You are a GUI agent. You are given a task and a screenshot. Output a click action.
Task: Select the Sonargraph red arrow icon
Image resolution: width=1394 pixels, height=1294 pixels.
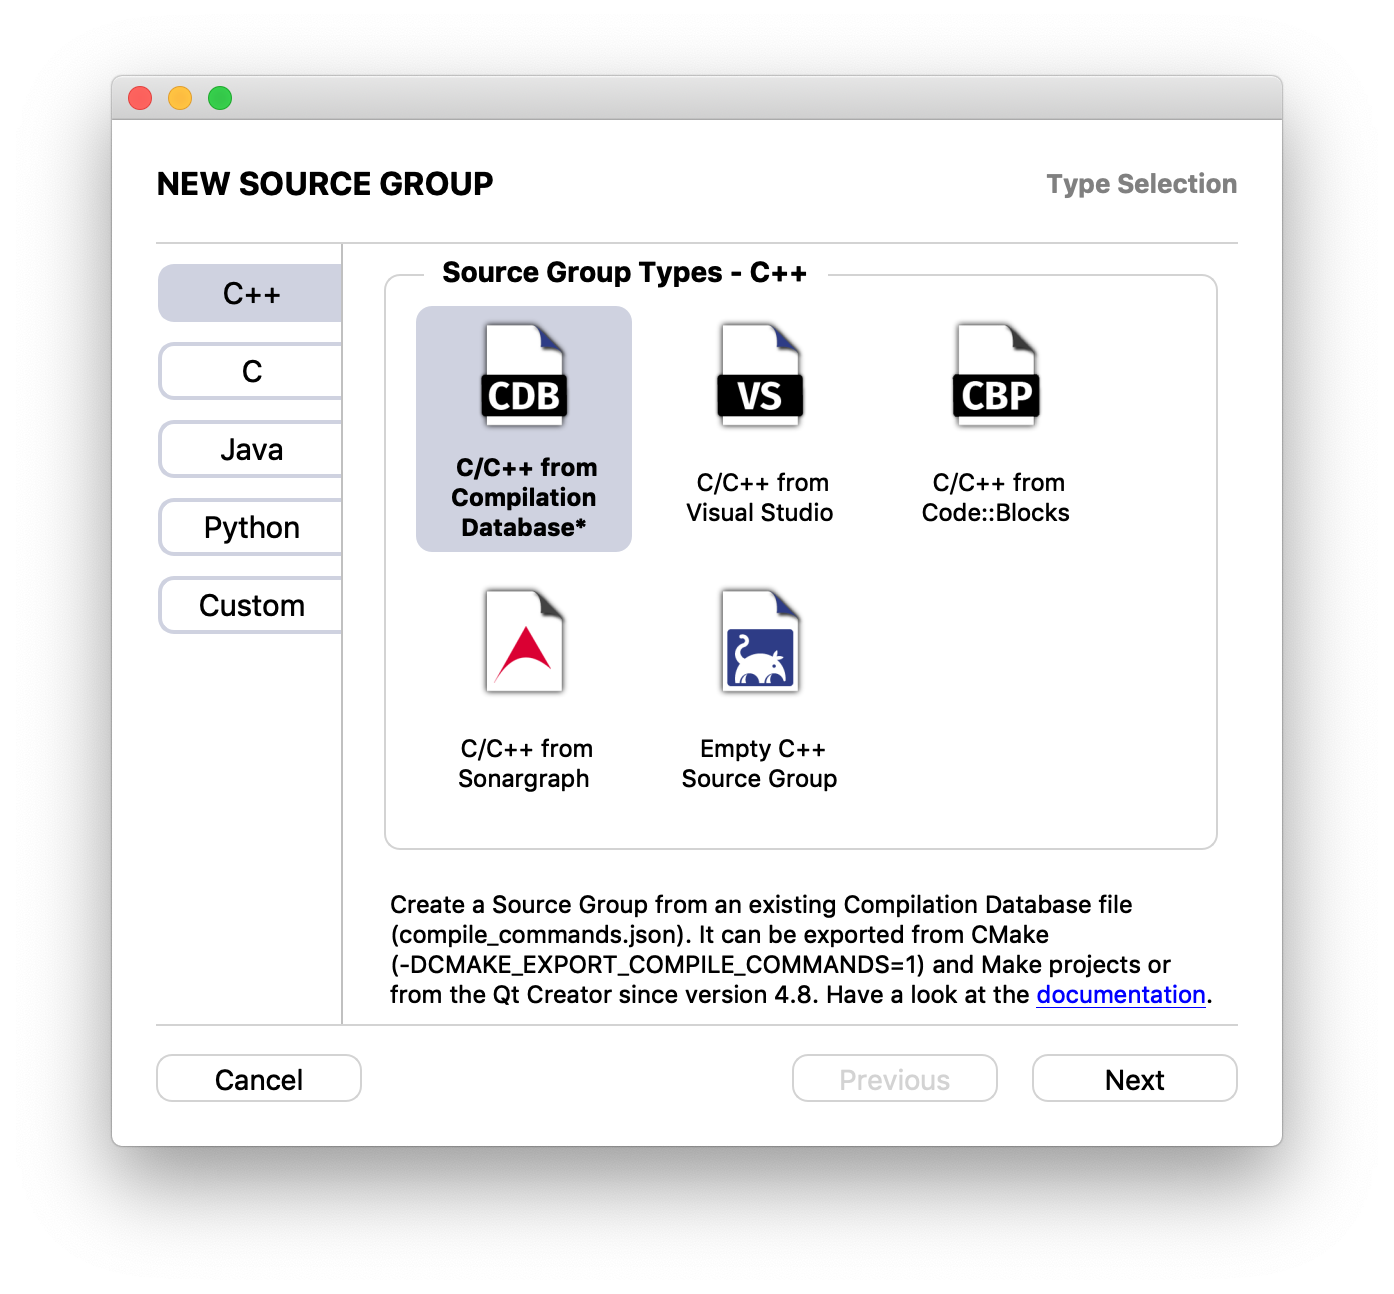[525, 641]
